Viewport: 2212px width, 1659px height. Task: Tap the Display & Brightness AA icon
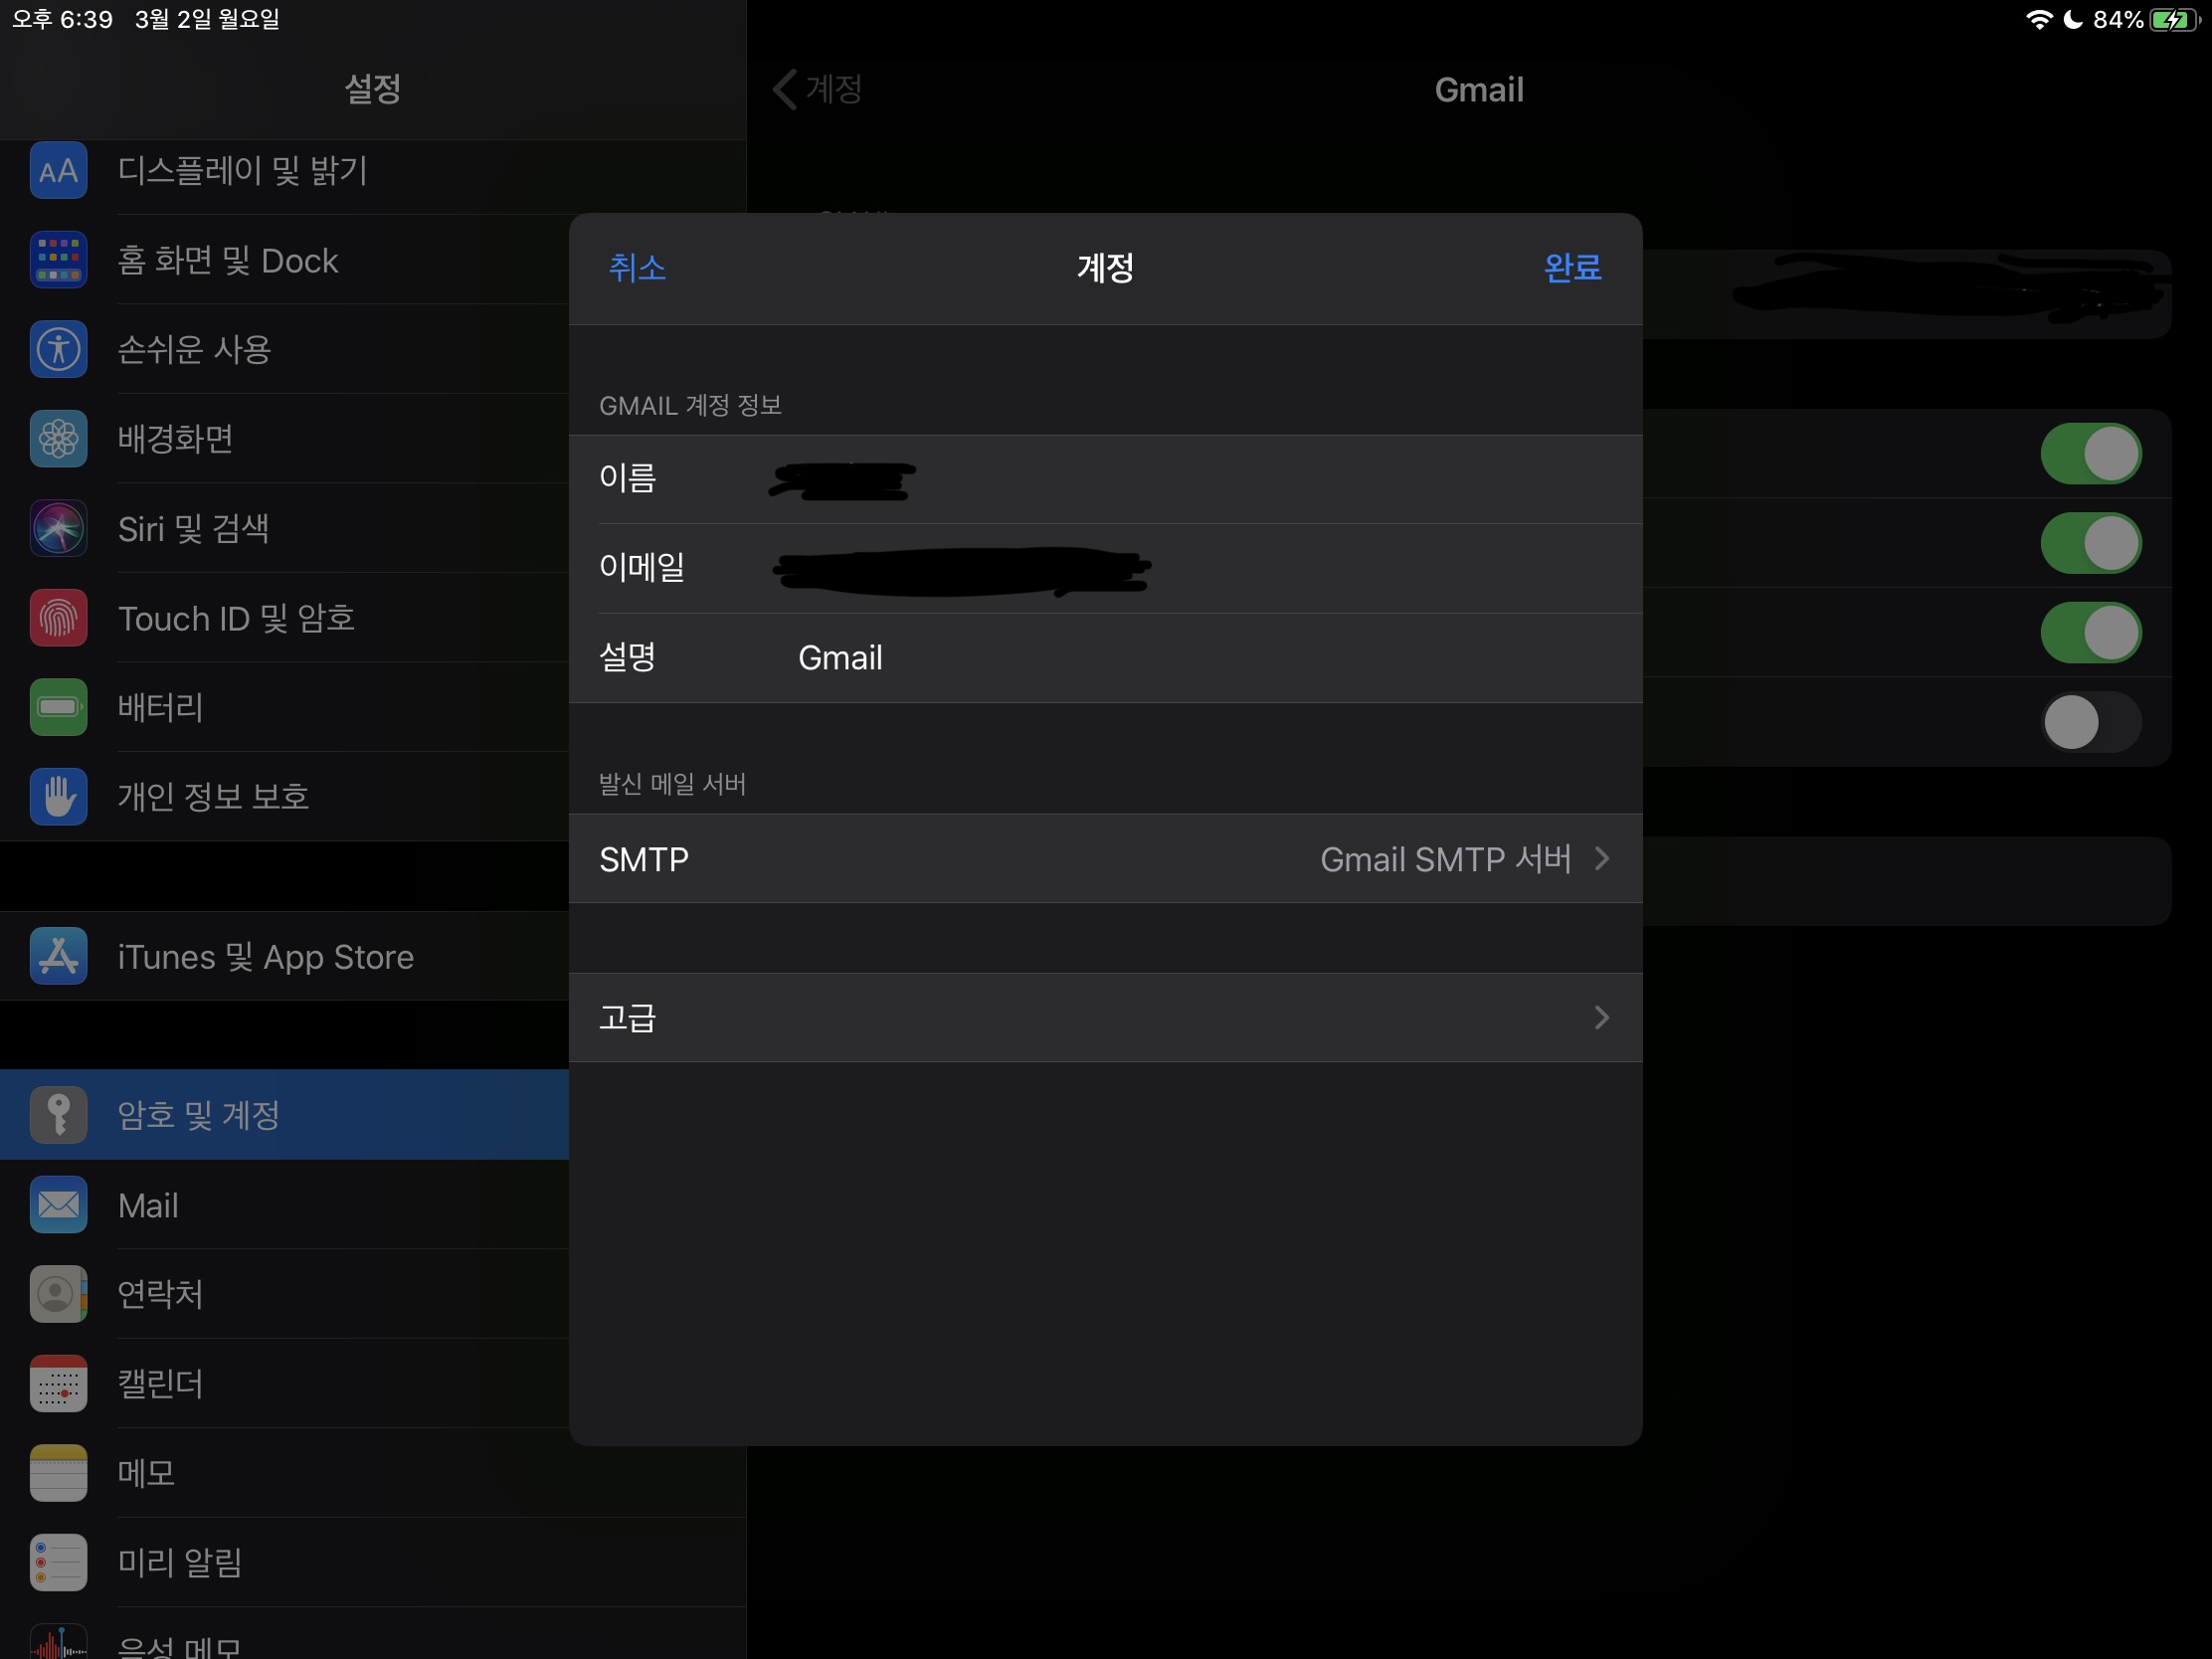click(58, 171)
